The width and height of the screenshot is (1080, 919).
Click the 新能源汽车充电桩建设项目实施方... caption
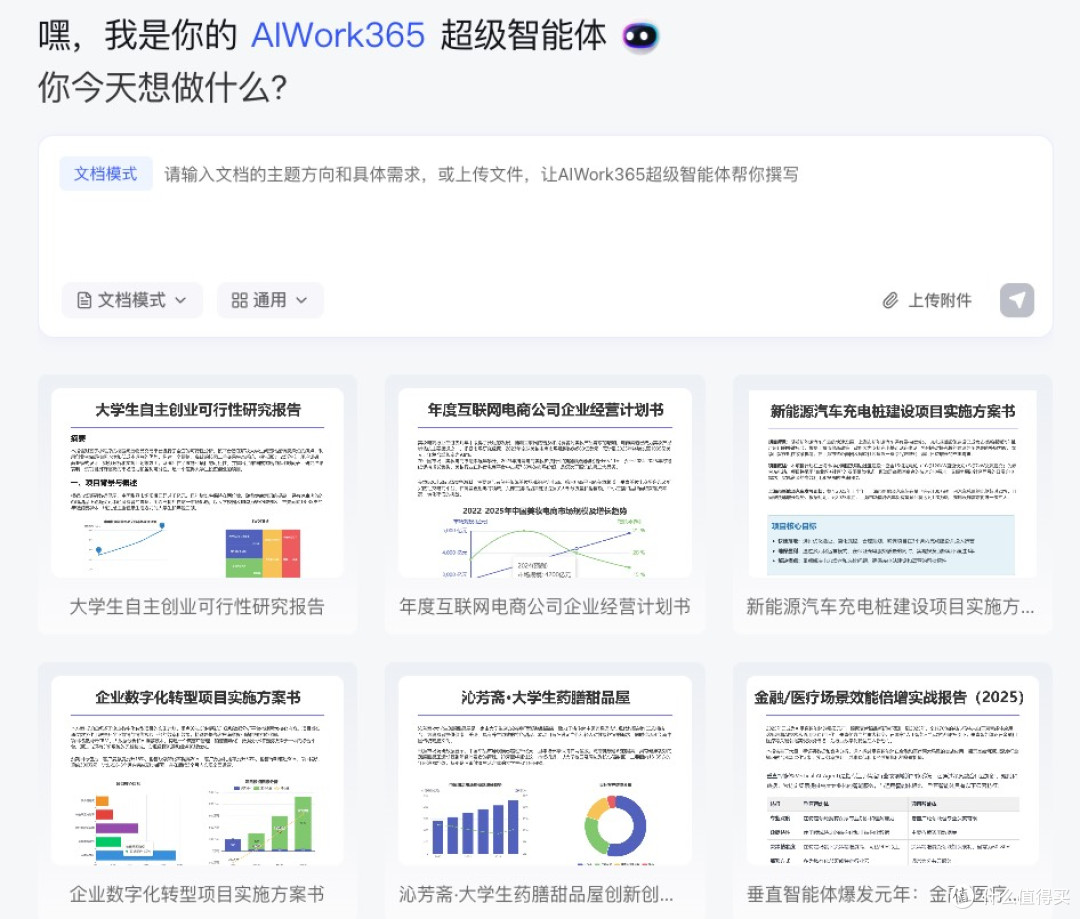click(x=890, y=606)
